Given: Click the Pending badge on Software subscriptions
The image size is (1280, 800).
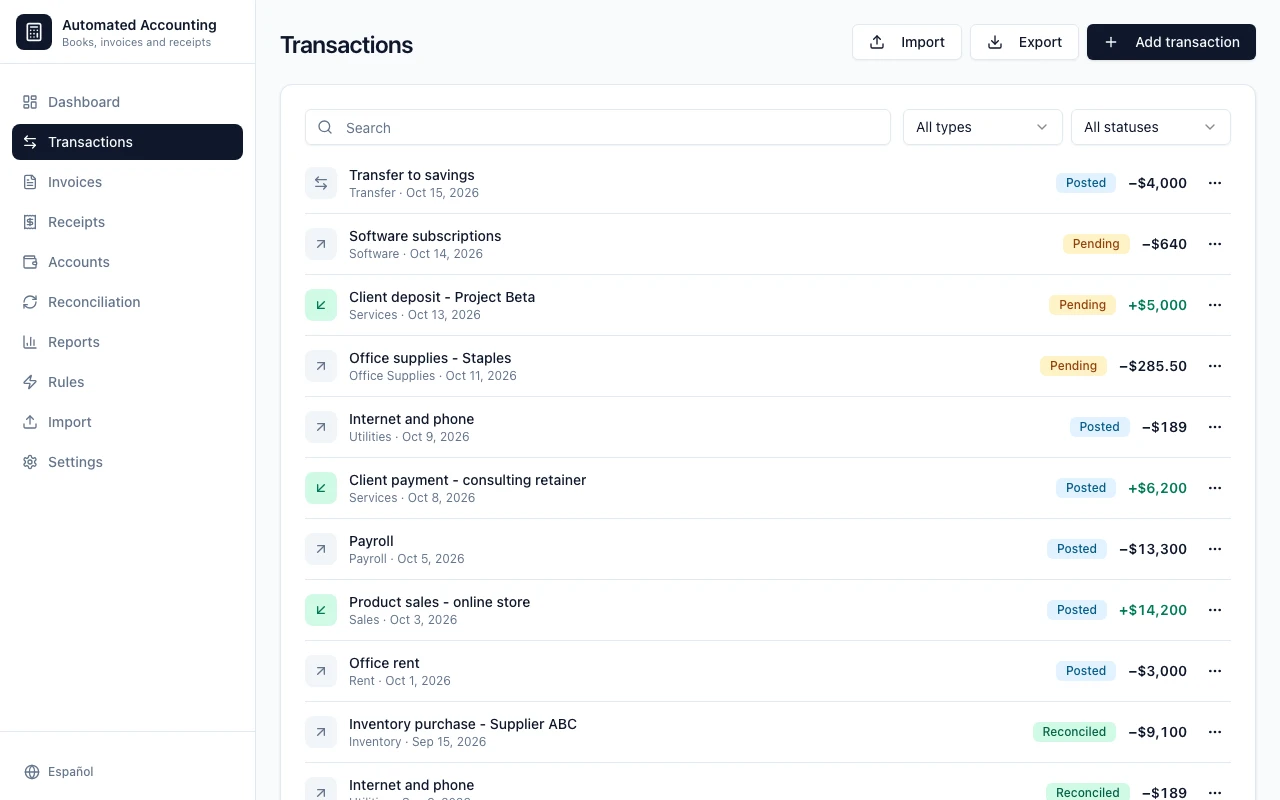Looking at the screenshot, I should point(1096,244).
